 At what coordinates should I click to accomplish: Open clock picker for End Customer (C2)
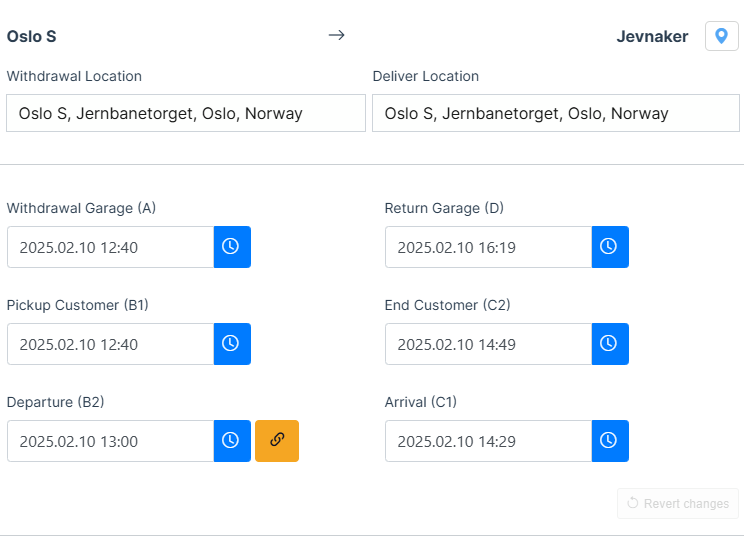(609, 344)
